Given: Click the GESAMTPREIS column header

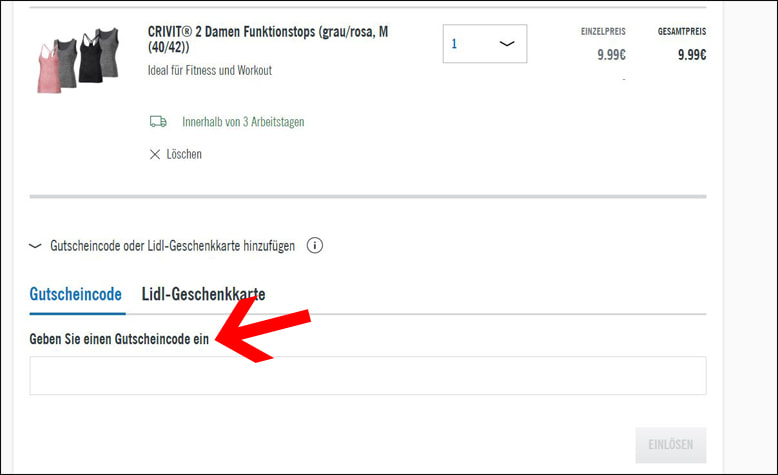Looking at the screenshot, I should click(x=682, y=31).
